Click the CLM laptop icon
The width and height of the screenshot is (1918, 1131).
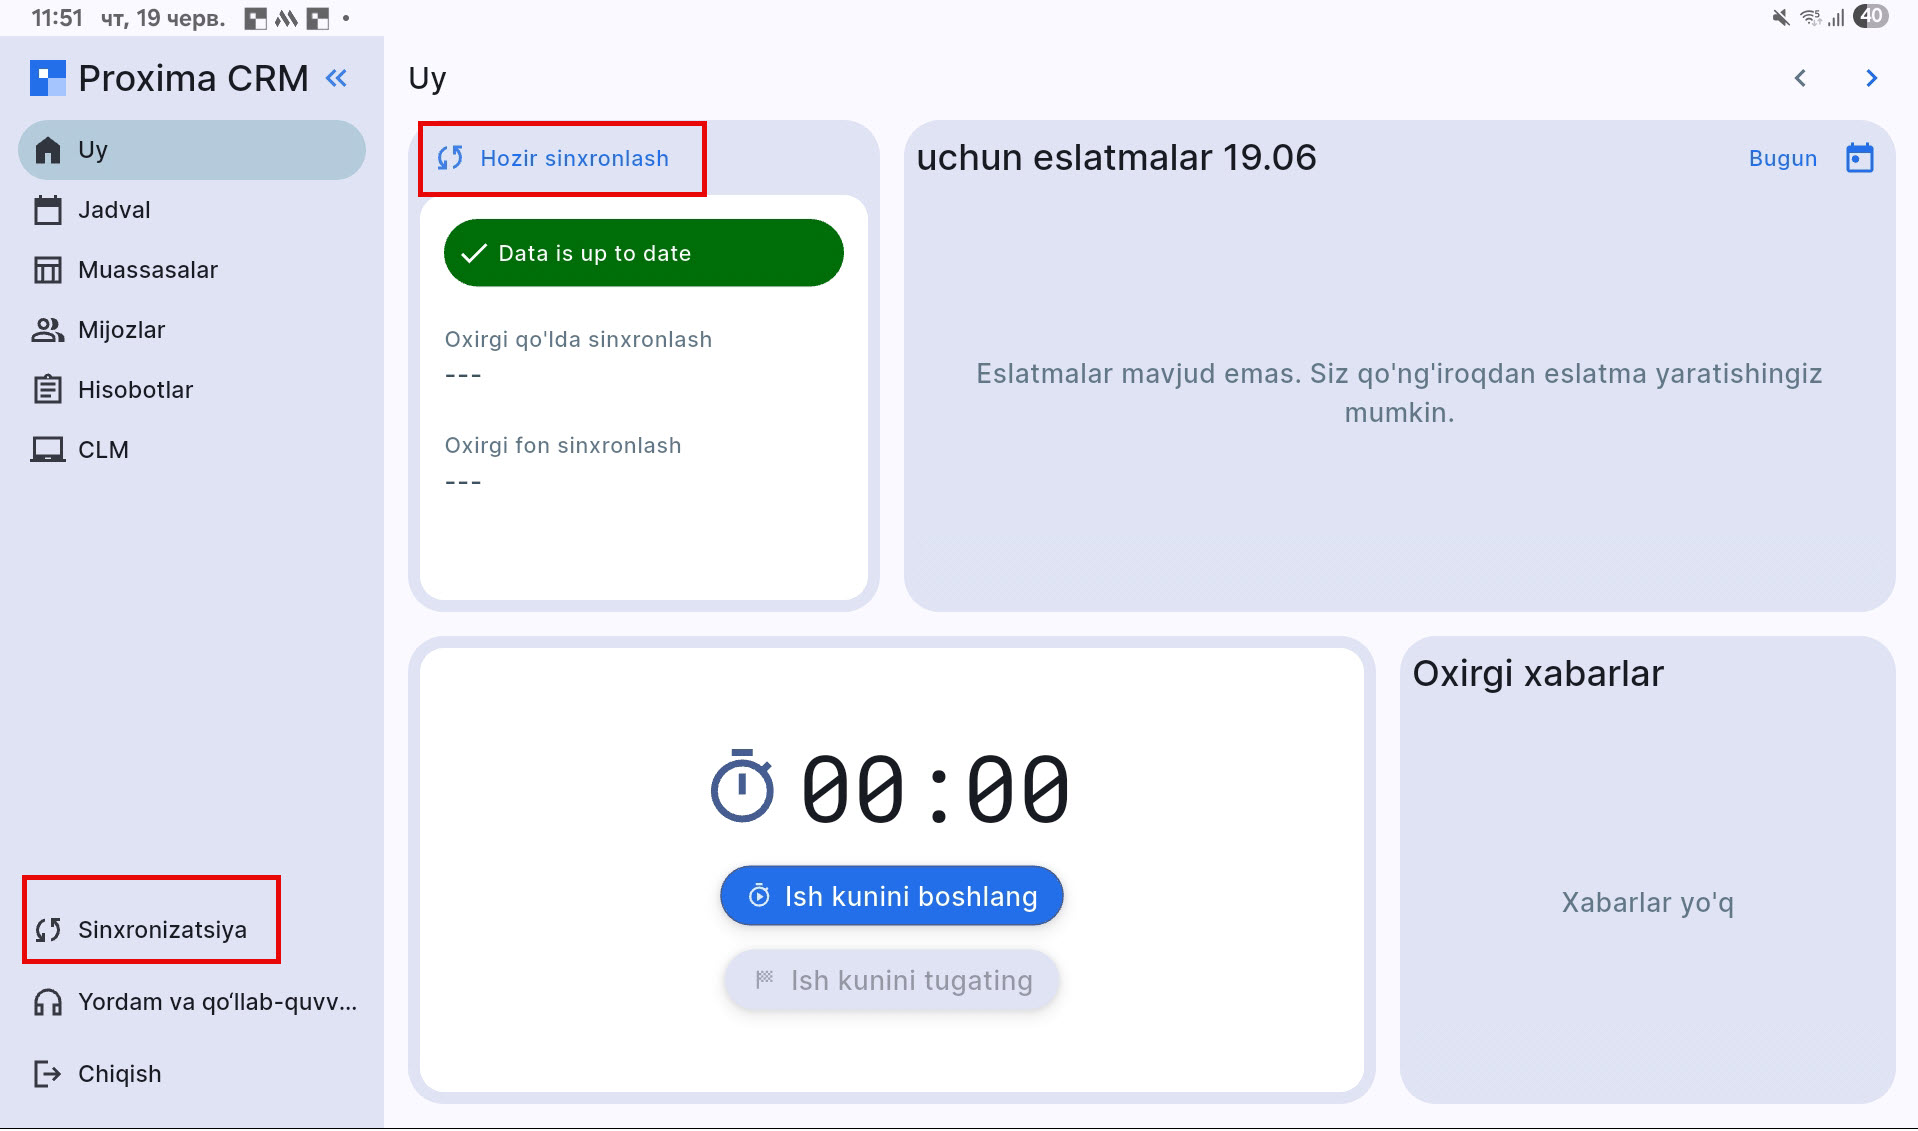tap(47, 450)
